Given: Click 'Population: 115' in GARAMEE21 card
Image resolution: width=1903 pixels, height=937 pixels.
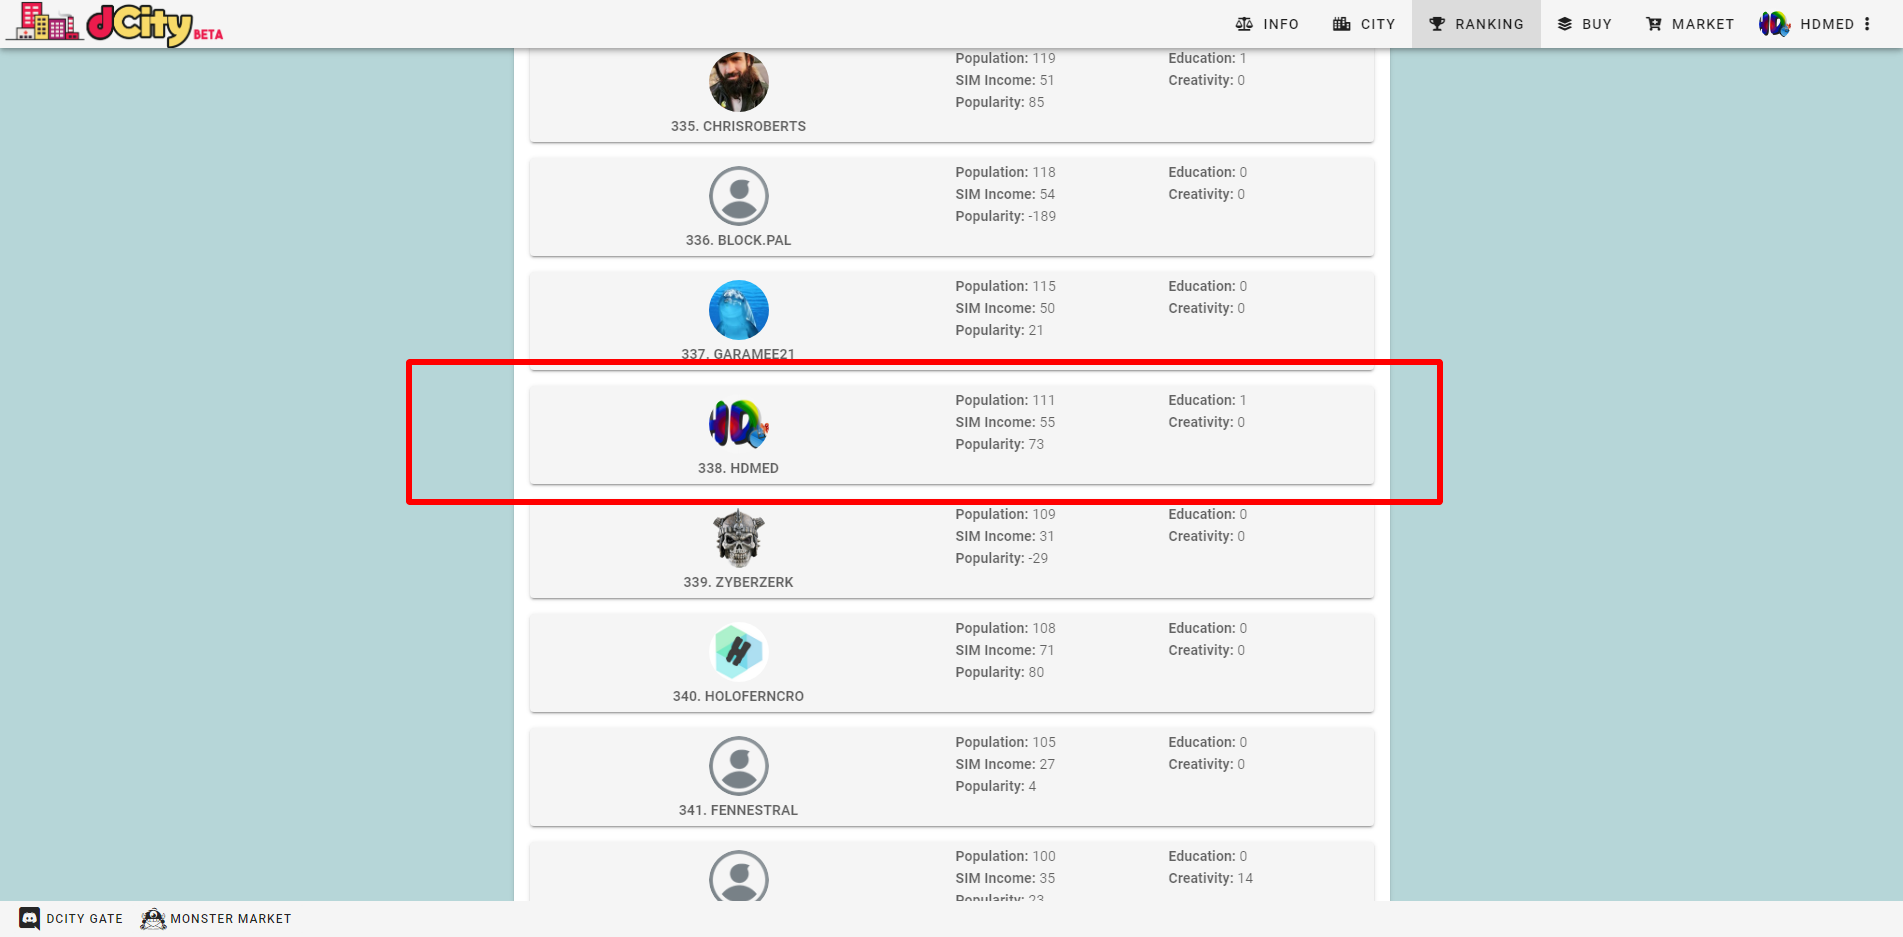Looking at the screenshot, I should point(1005,286).
